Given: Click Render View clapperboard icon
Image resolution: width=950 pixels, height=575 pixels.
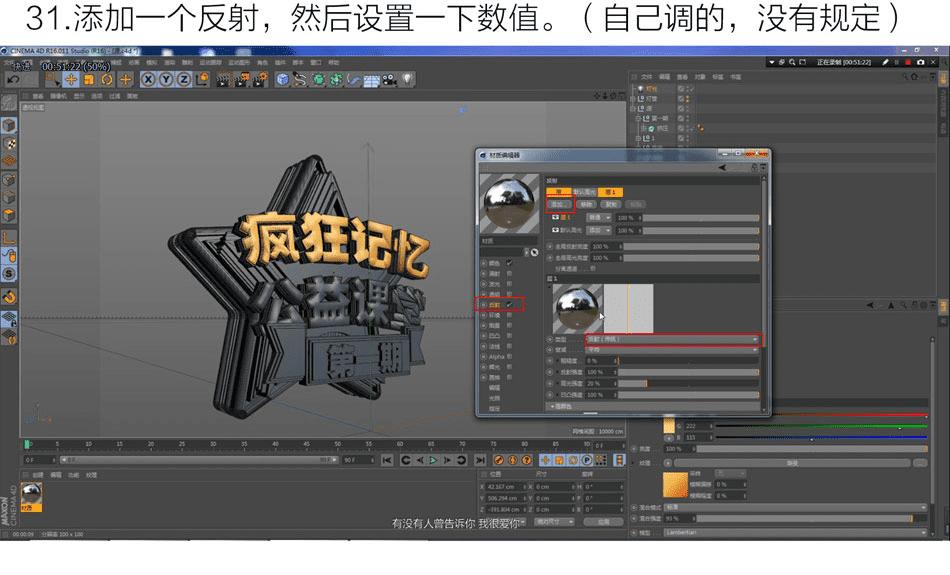Looking at the screenshot, I should click(x=224, y=79).
